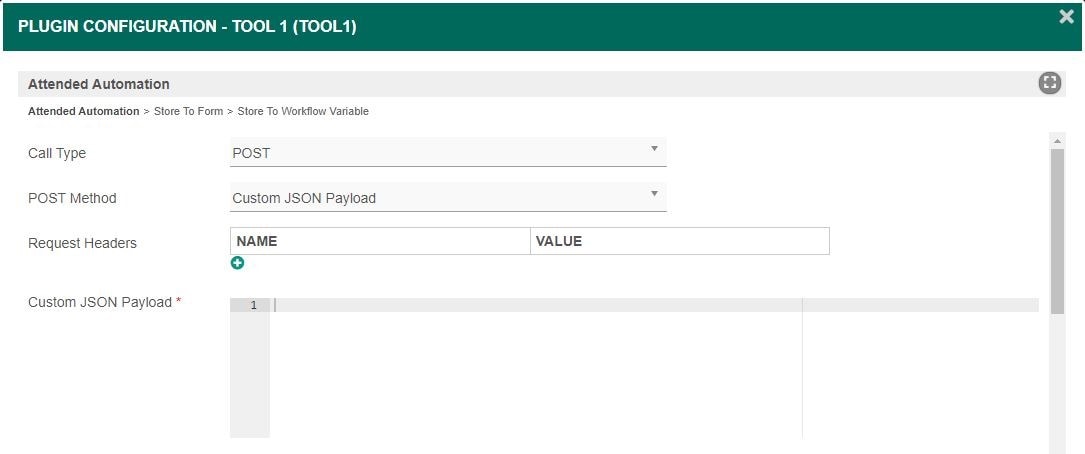
Task: Open the Call Type dropdown
Action: click(448, 153)
